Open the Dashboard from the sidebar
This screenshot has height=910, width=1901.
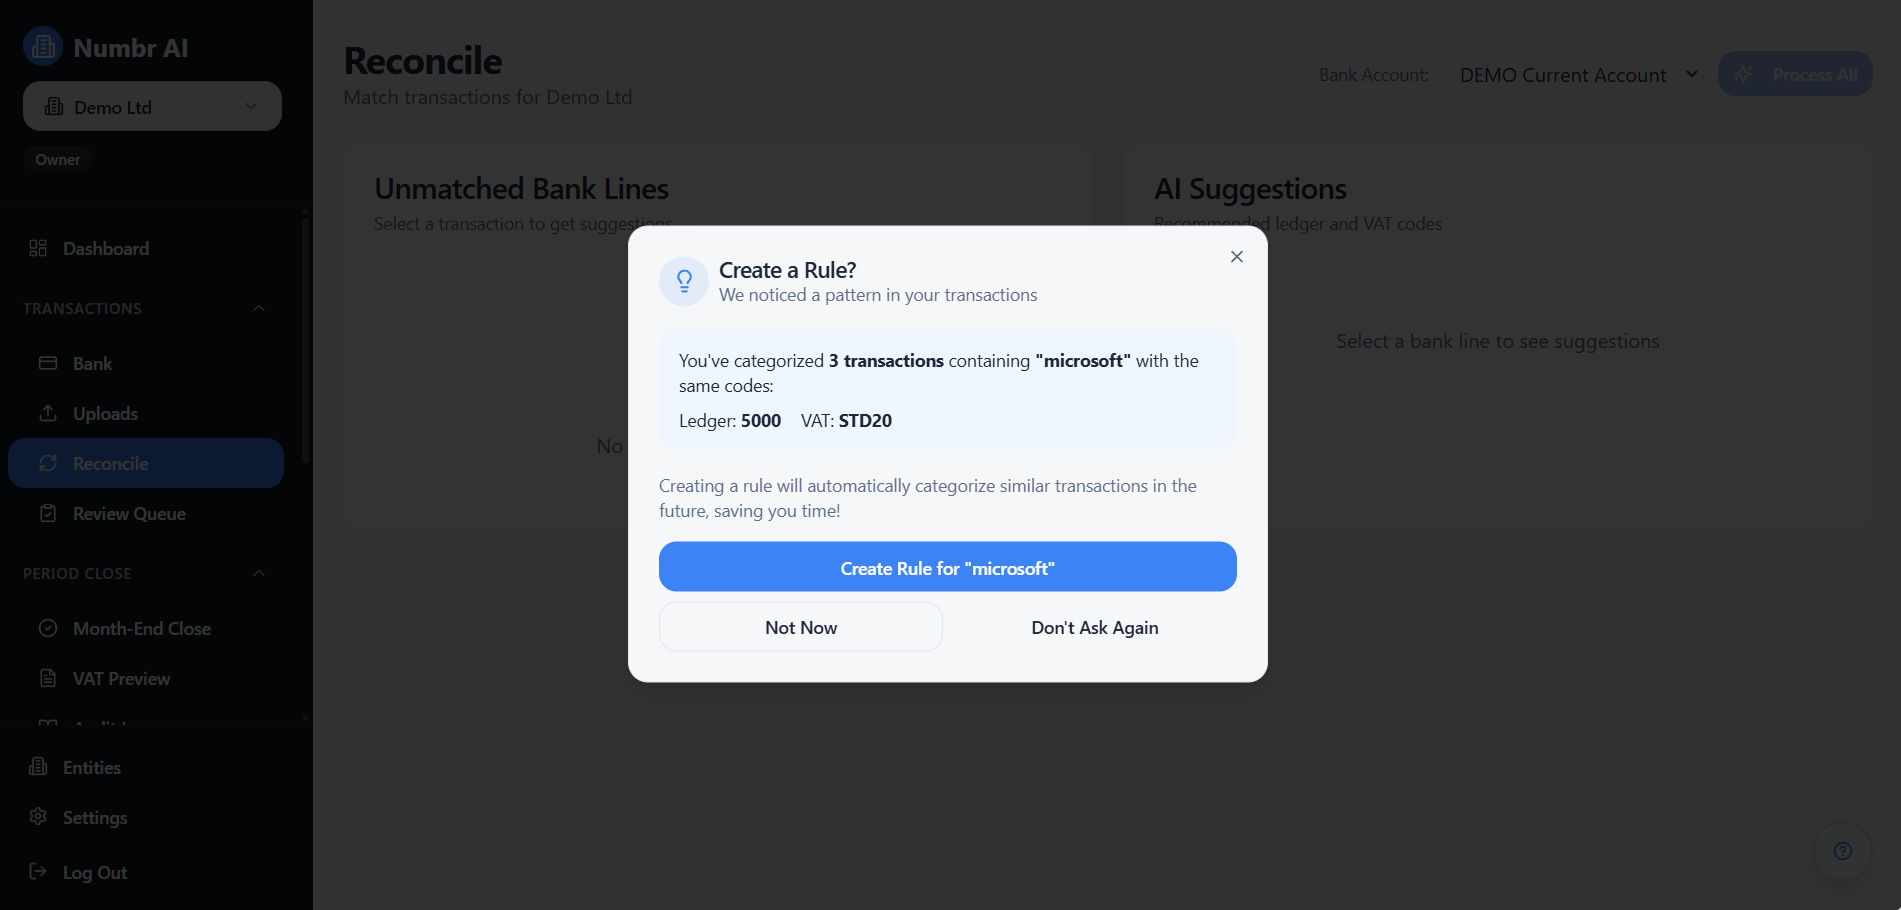pyautogui.click(x=105, y=248)
